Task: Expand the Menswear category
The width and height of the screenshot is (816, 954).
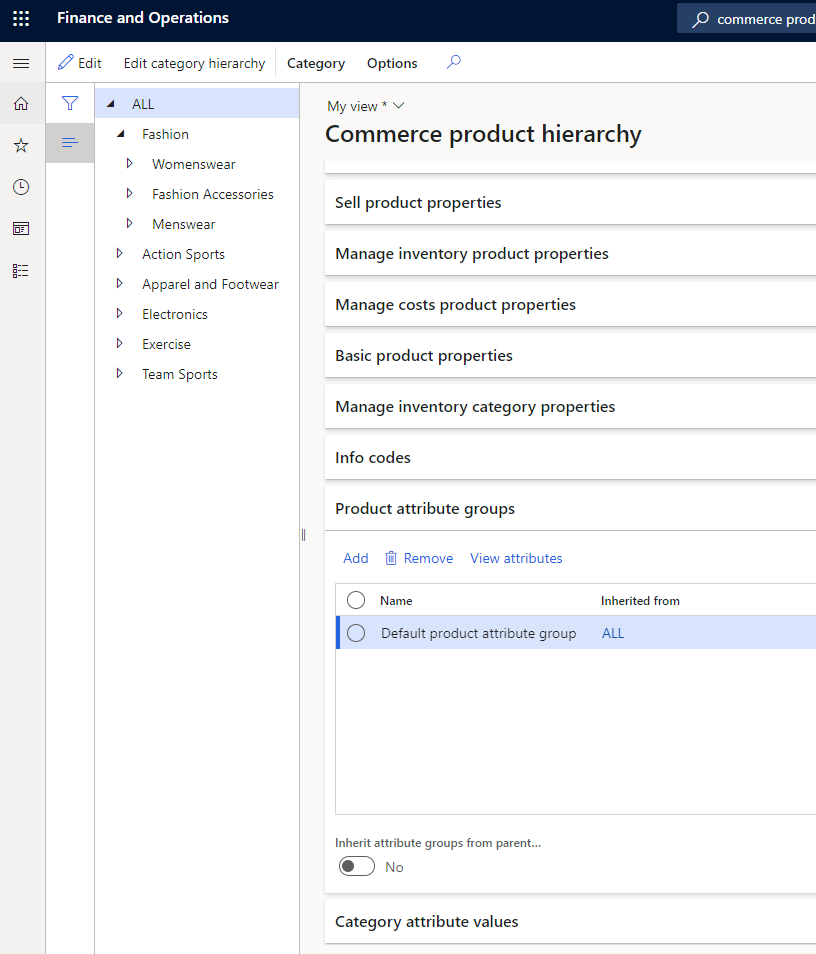Action: (x=129, y=223)
